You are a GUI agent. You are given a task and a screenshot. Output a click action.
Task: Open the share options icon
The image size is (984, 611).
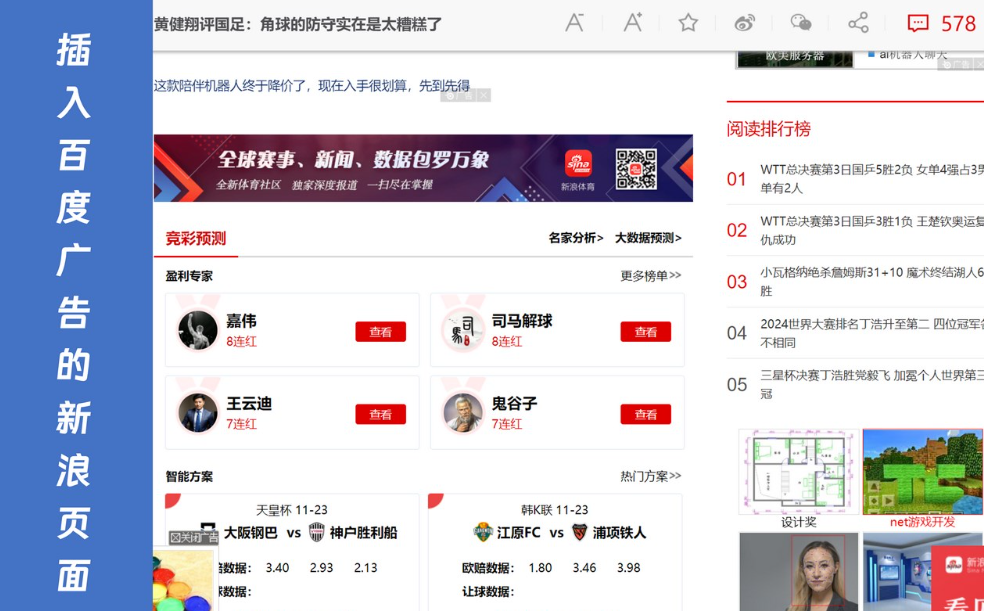pyautogui.click(x=858, y=23)
